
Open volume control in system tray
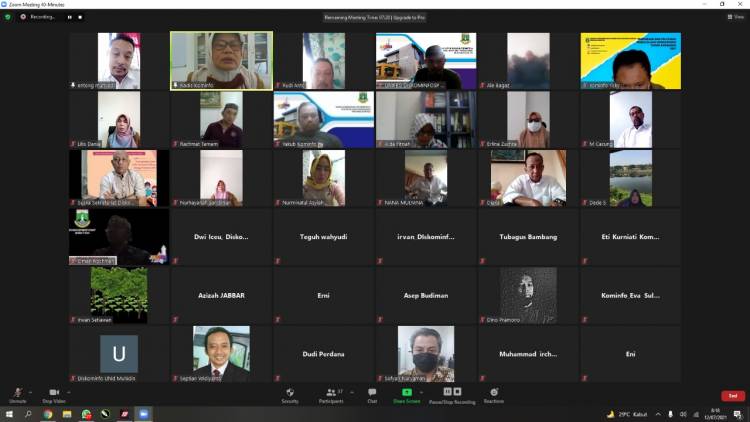683,414
